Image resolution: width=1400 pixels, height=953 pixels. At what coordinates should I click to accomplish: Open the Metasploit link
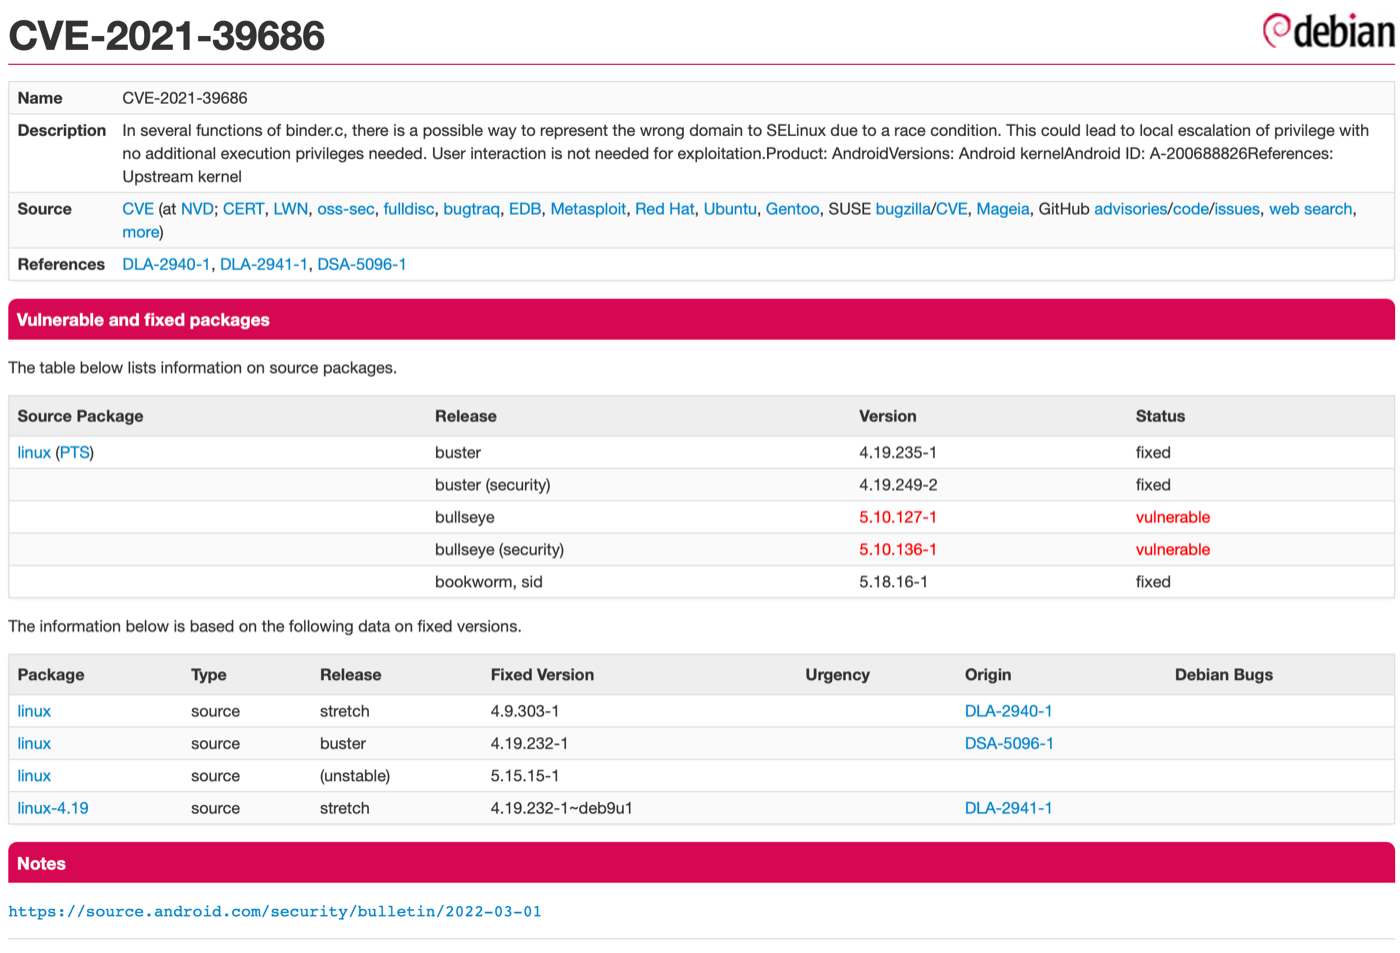click(x=588, y=209)
